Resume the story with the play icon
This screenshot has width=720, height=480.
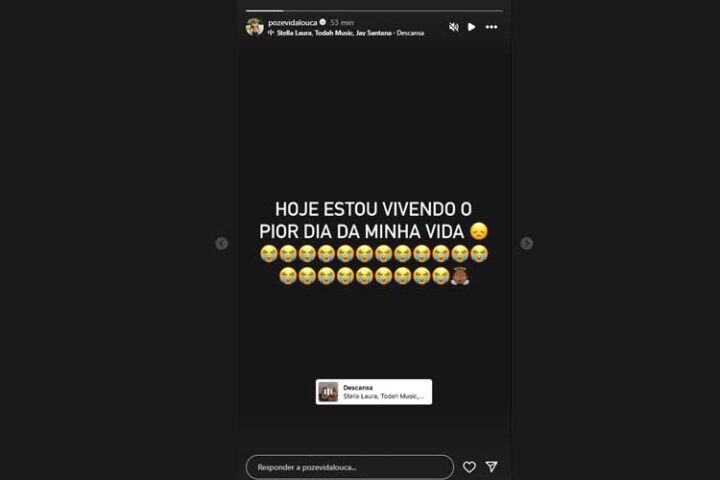click(472, 27)
